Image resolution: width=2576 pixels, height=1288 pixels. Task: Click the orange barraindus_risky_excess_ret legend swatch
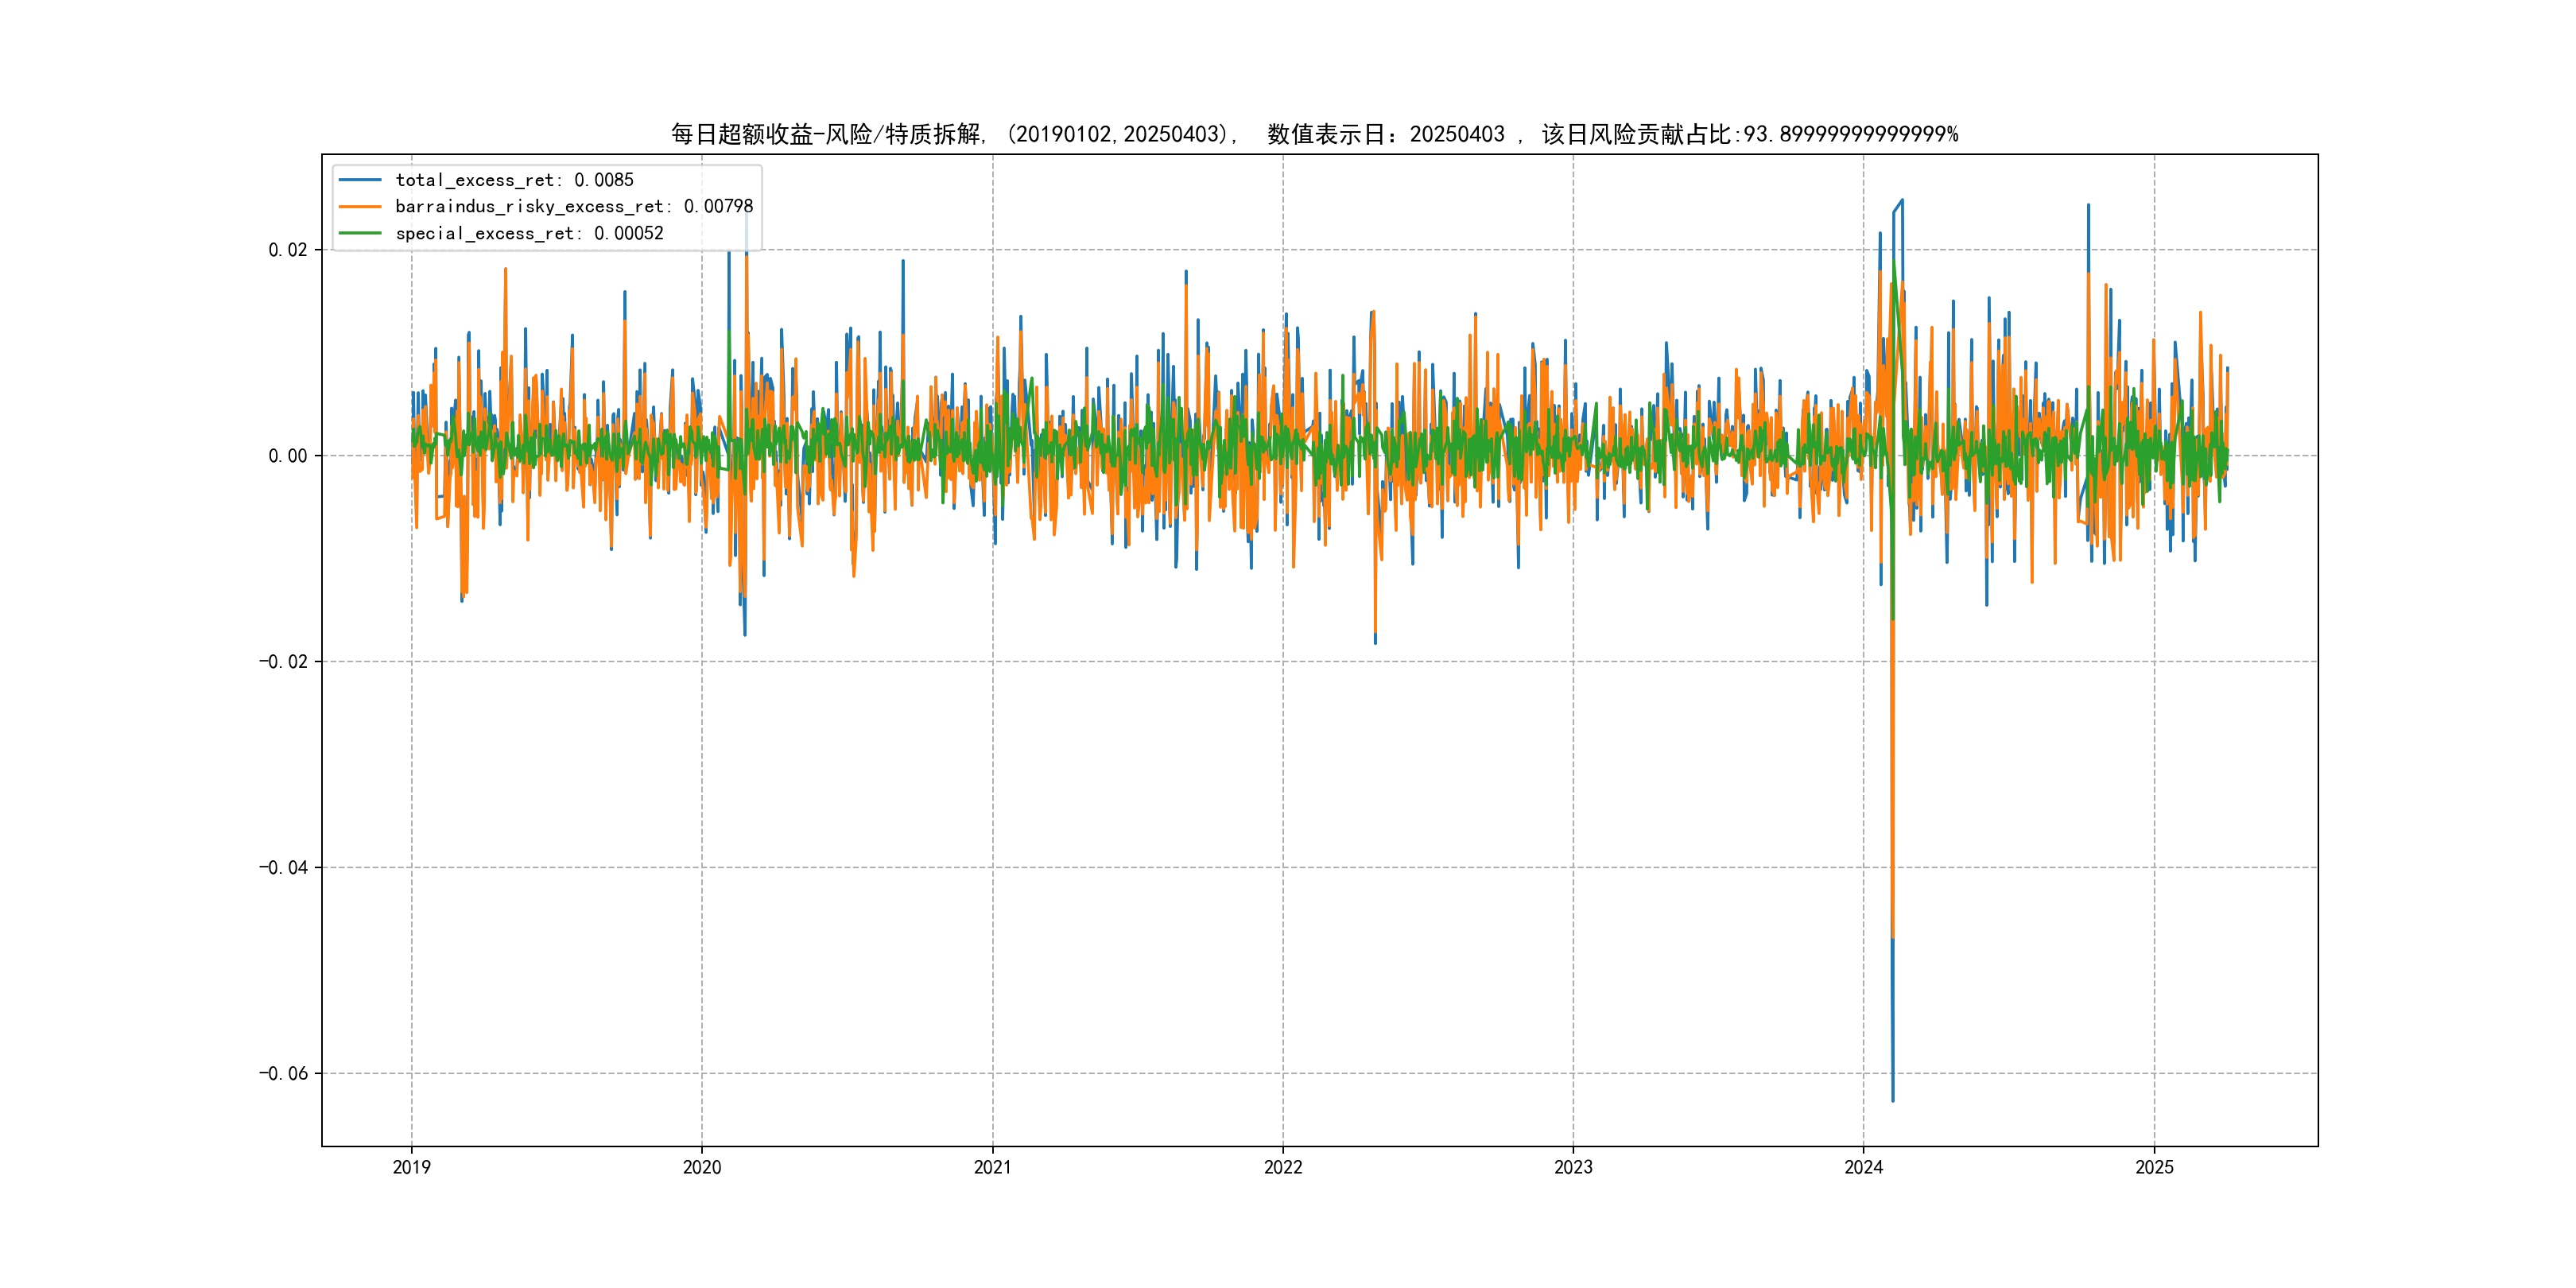tap(360, 207)
